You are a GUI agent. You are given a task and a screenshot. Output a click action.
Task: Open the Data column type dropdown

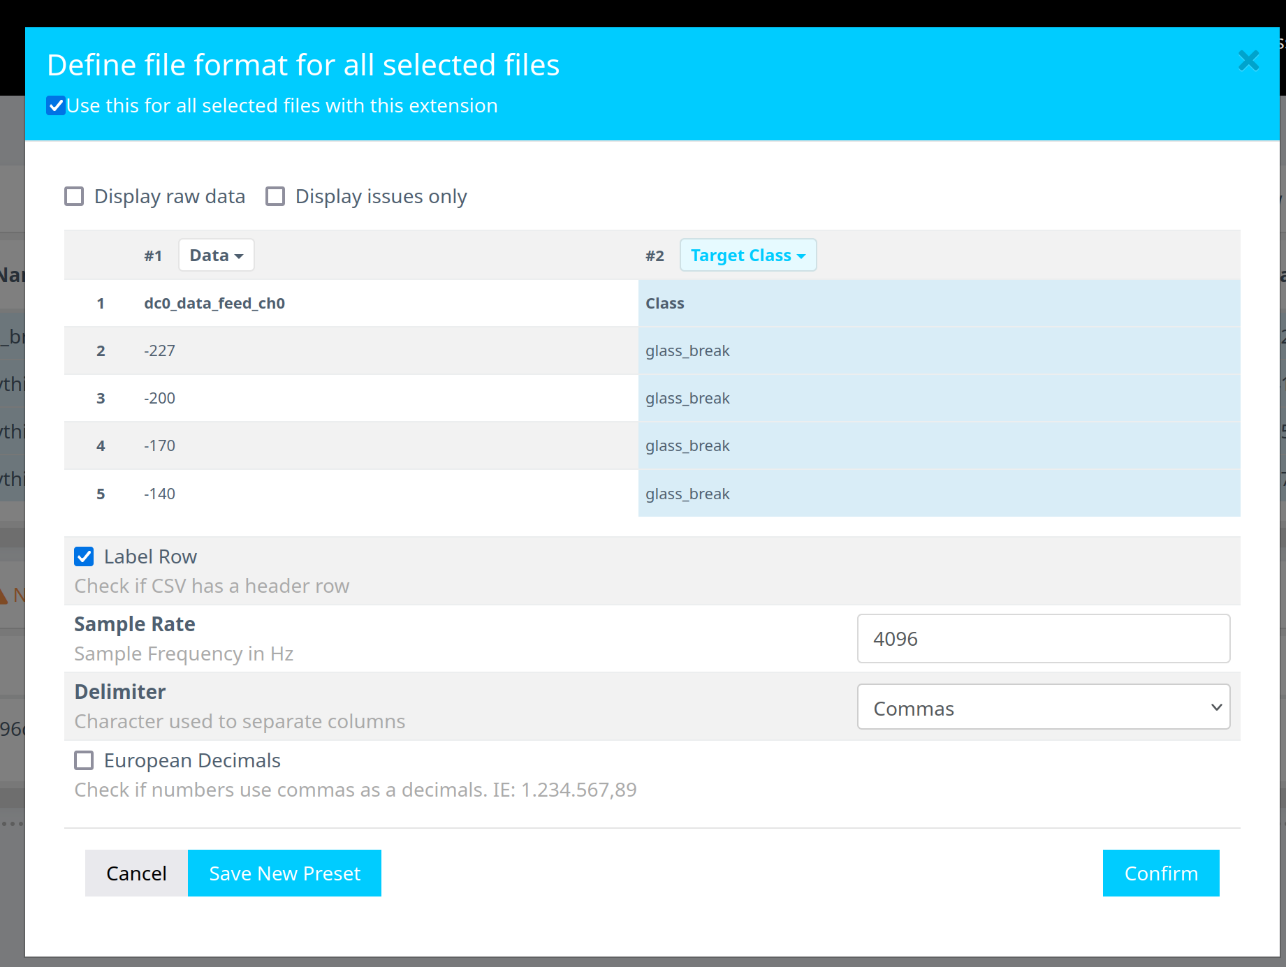point(216,255)
